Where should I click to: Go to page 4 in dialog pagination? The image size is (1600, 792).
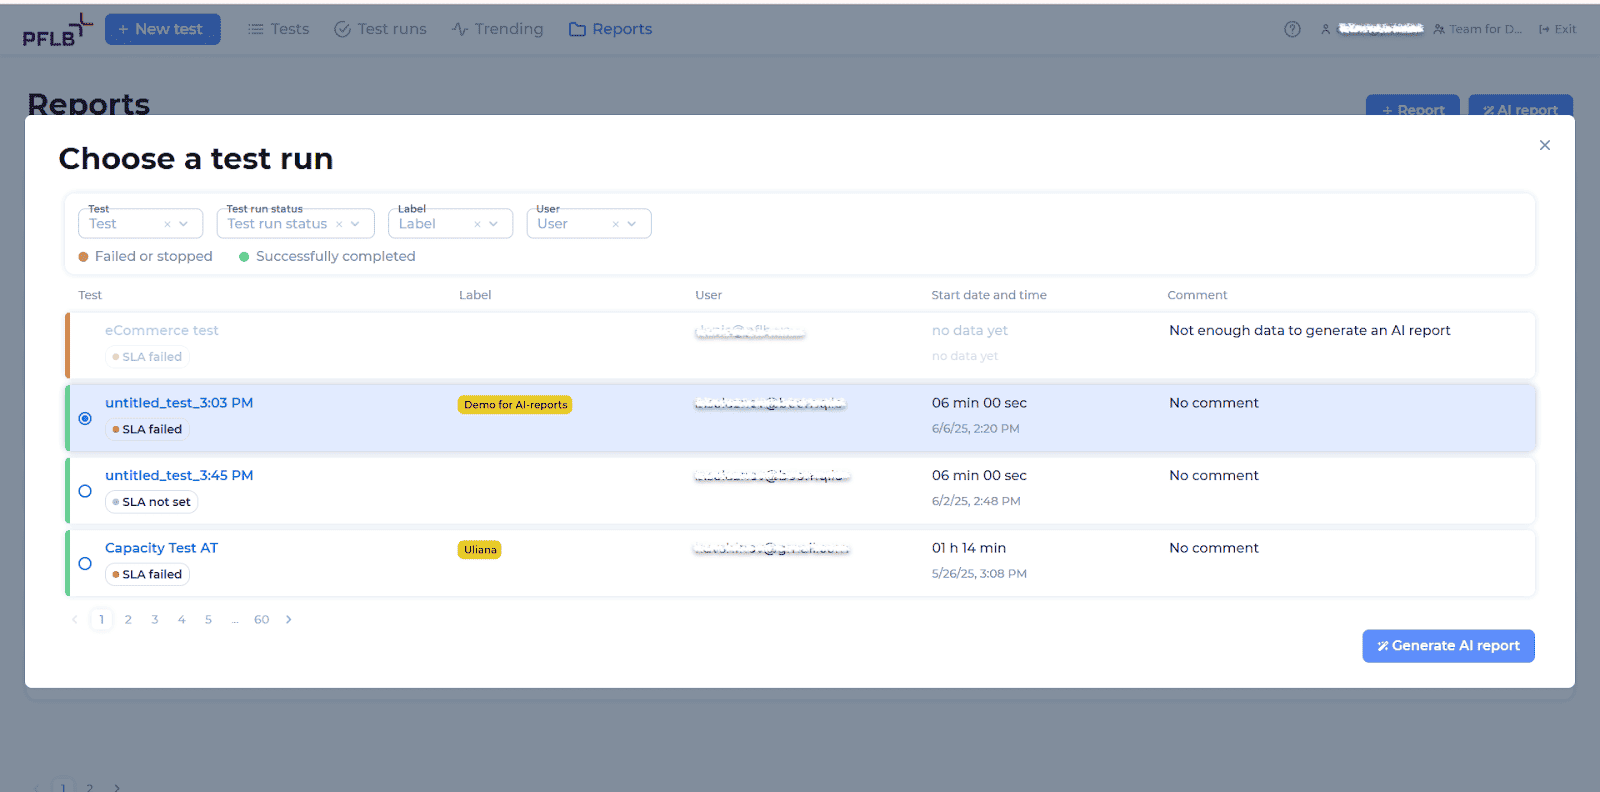click(x=182, y=620)
